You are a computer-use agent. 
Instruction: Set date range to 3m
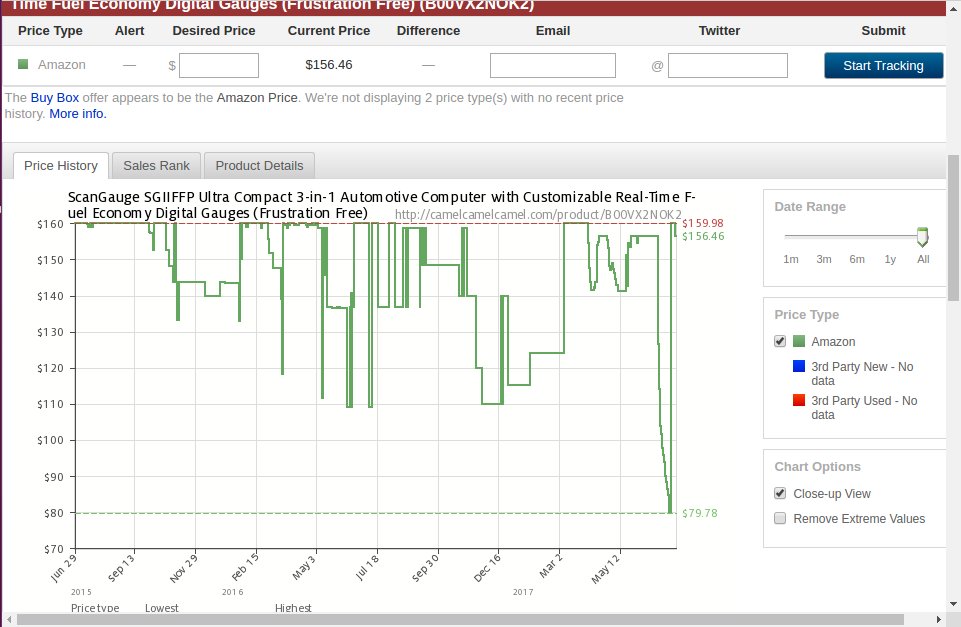(x=824, y=259)
